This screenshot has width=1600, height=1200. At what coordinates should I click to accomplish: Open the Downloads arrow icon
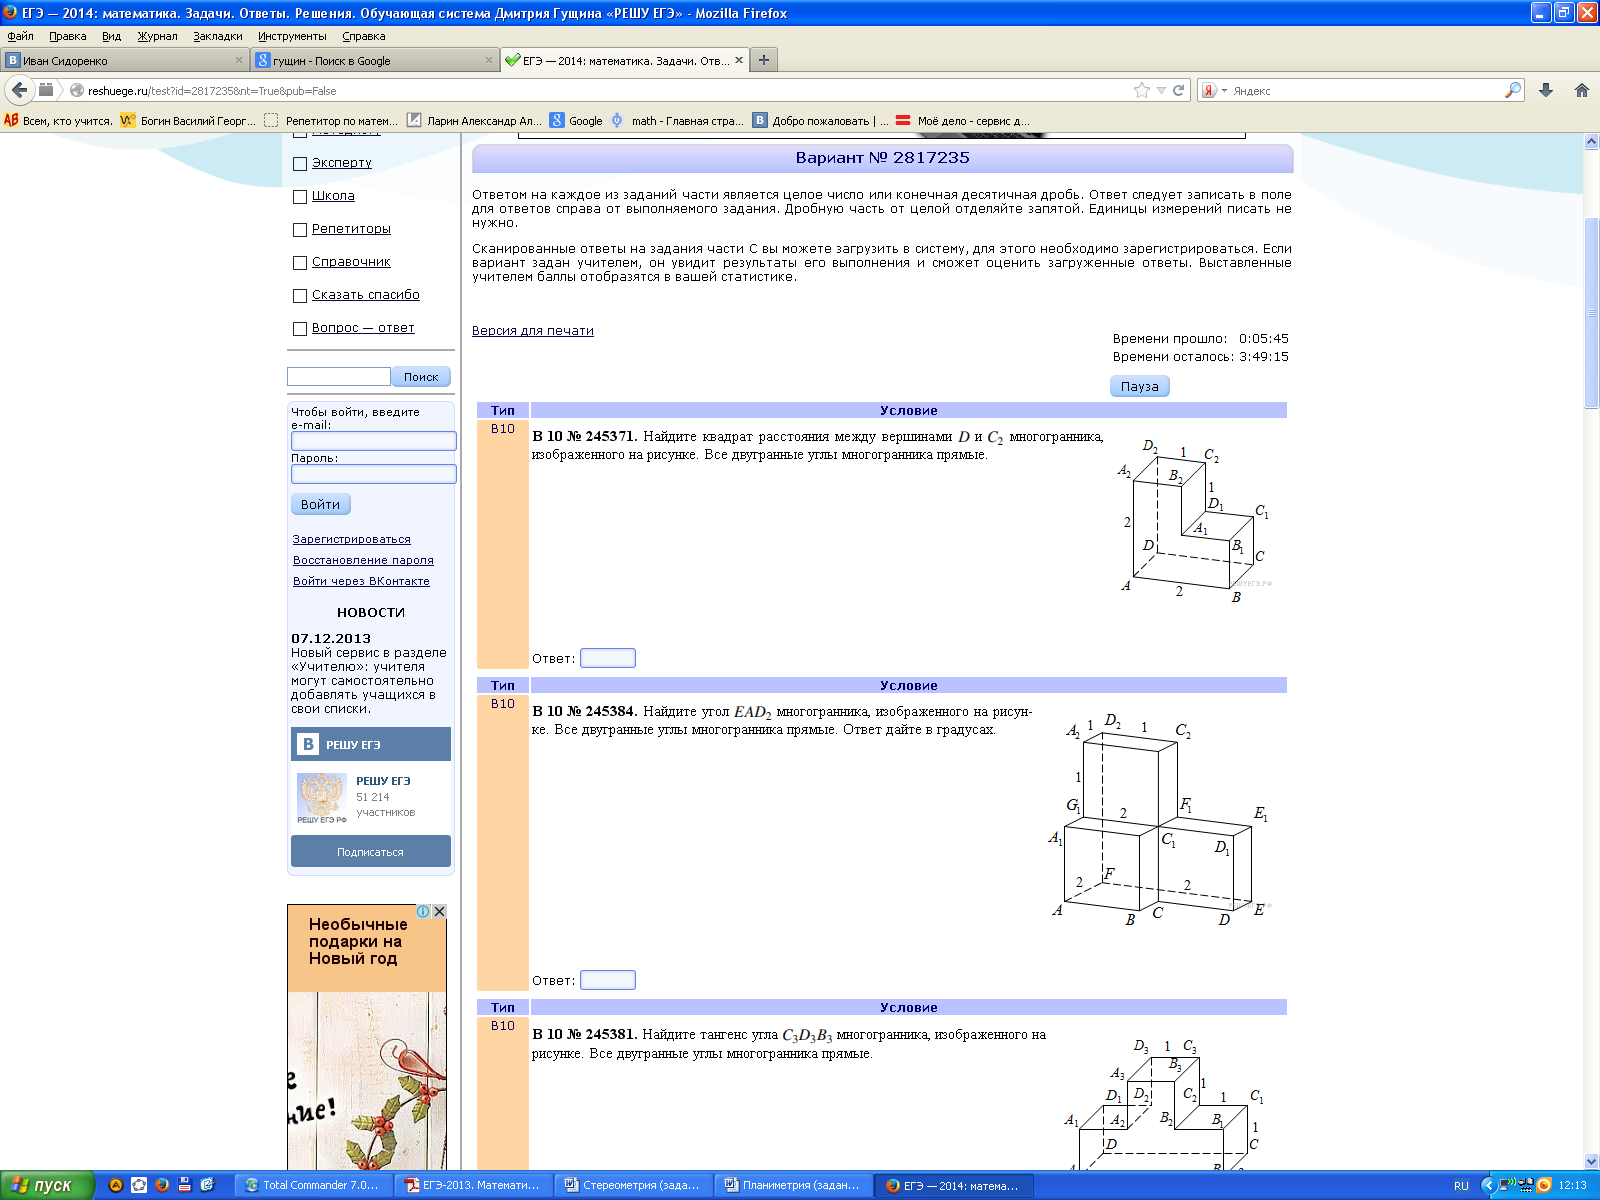point(1546,90)
